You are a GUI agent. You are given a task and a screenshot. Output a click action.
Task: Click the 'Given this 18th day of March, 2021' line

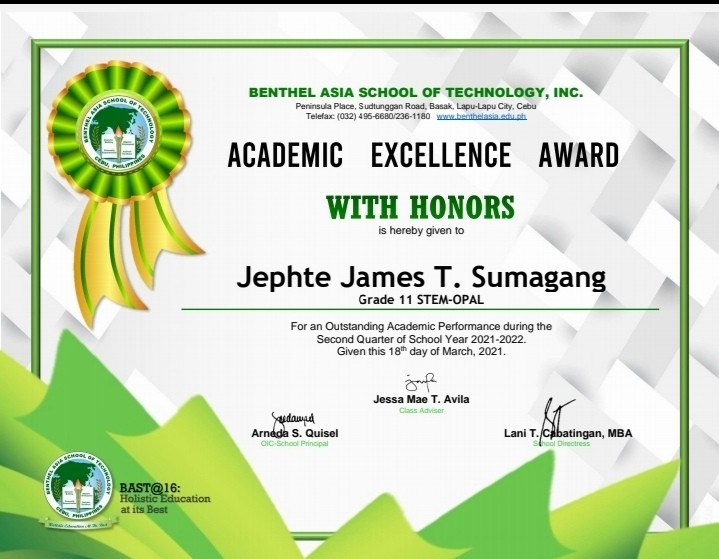[x=421, y=352]
